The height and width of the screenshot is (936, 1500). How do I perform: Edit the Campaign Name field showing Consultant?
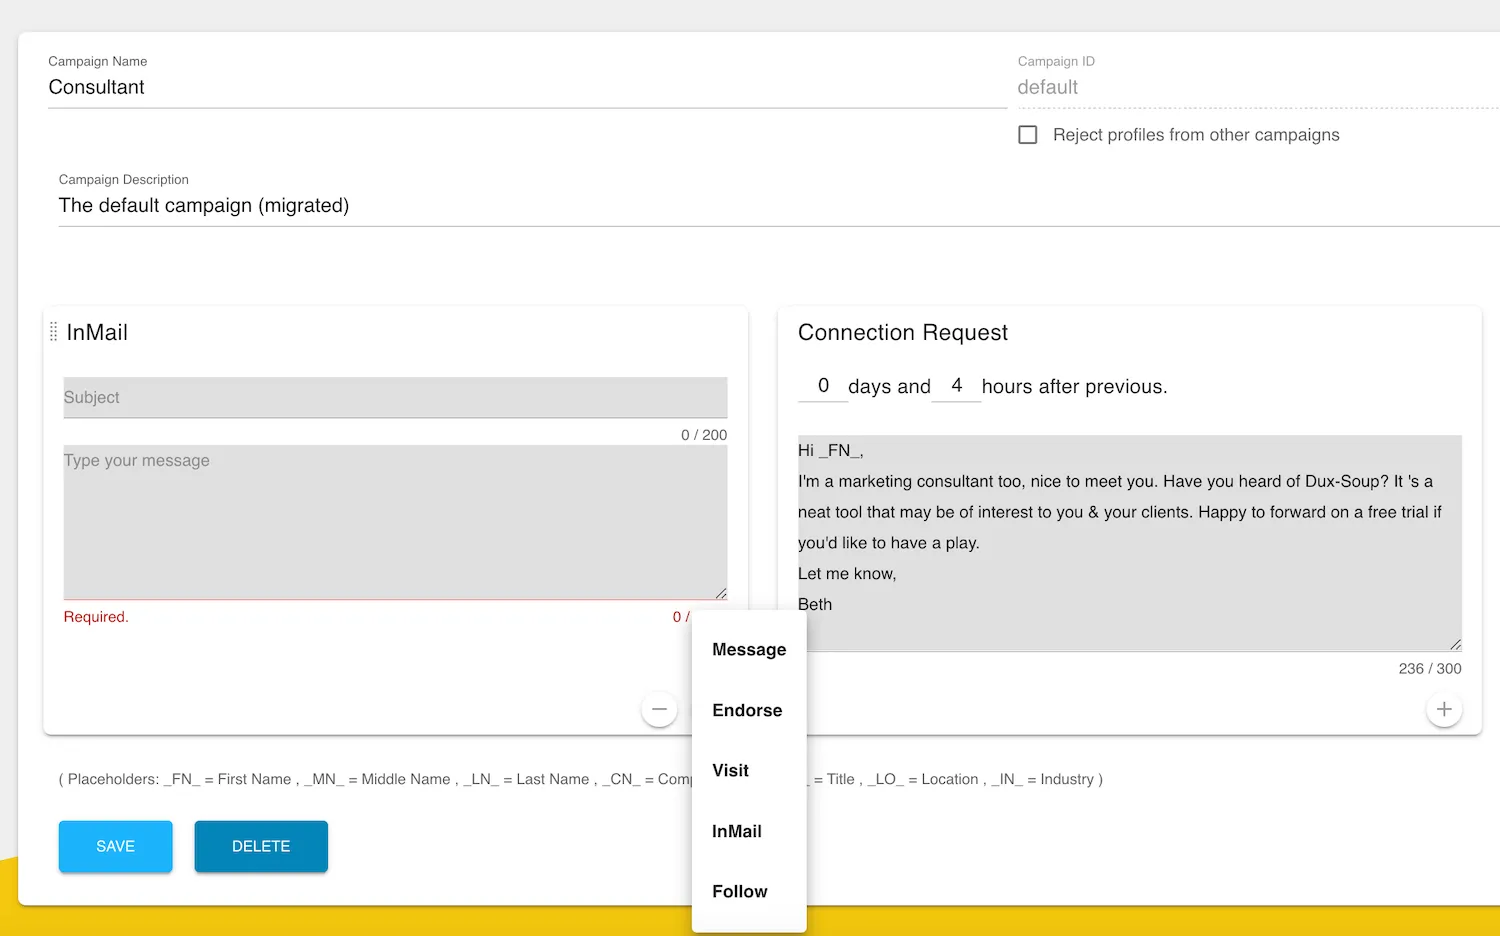coord(527,88)
